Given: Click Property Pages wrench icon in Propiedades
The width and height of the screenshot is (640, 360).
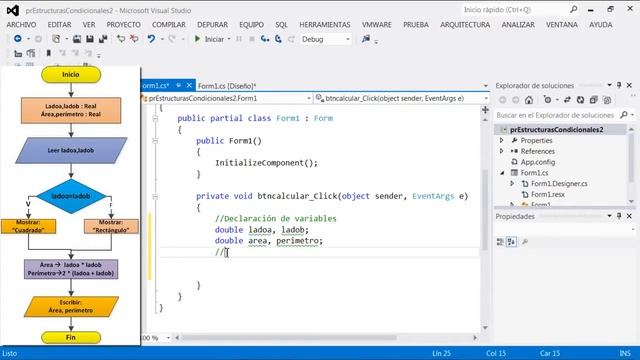Looking at the screenshot, I should (525, 242).
